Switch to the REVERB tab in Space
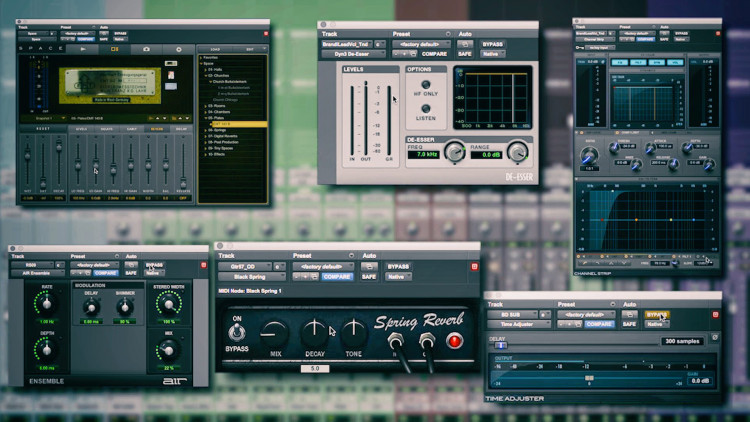 156,129
